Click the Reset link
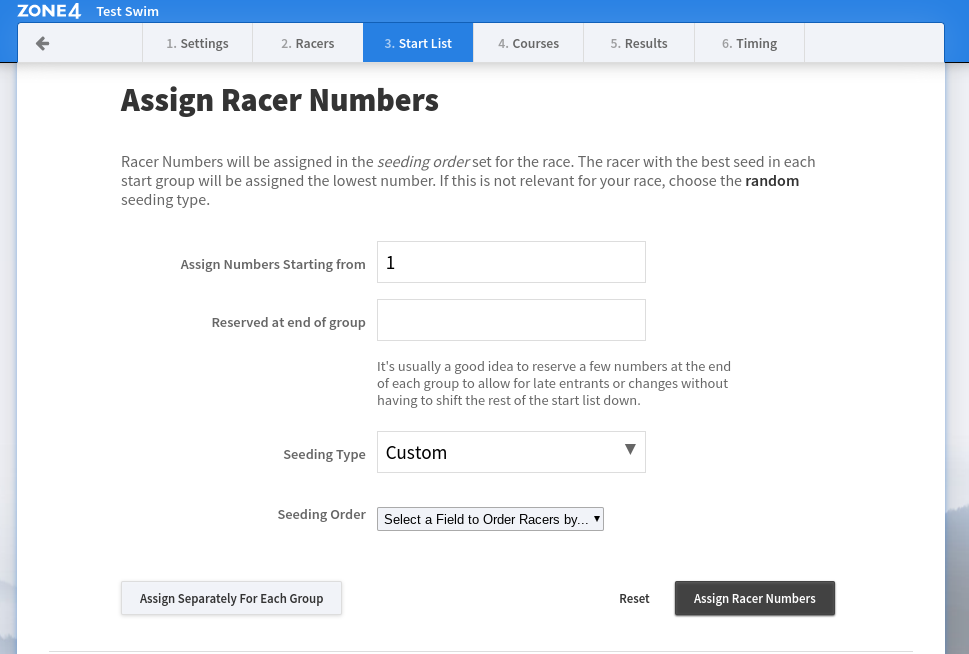969x654 pixels. point(634,598)
